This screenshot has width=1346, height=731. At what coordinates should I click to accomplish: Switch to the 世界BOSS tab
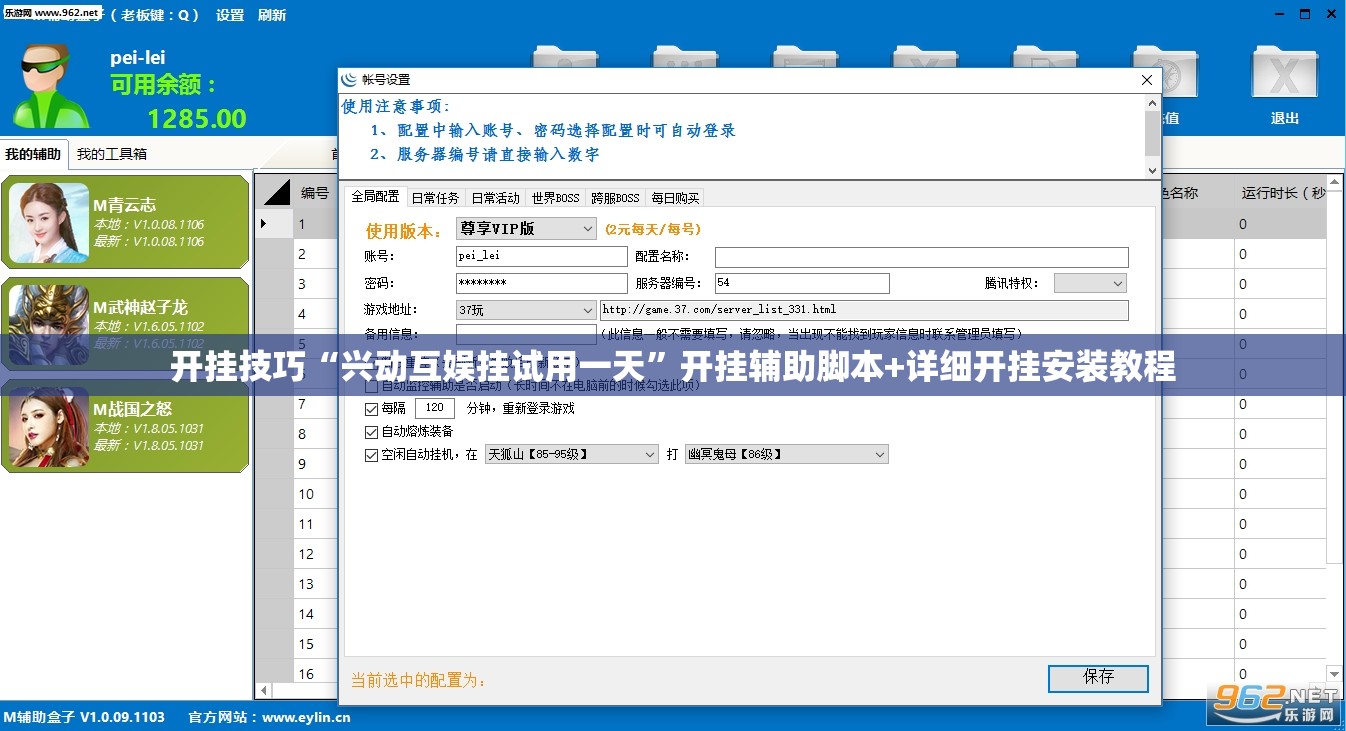click(555, 198)
